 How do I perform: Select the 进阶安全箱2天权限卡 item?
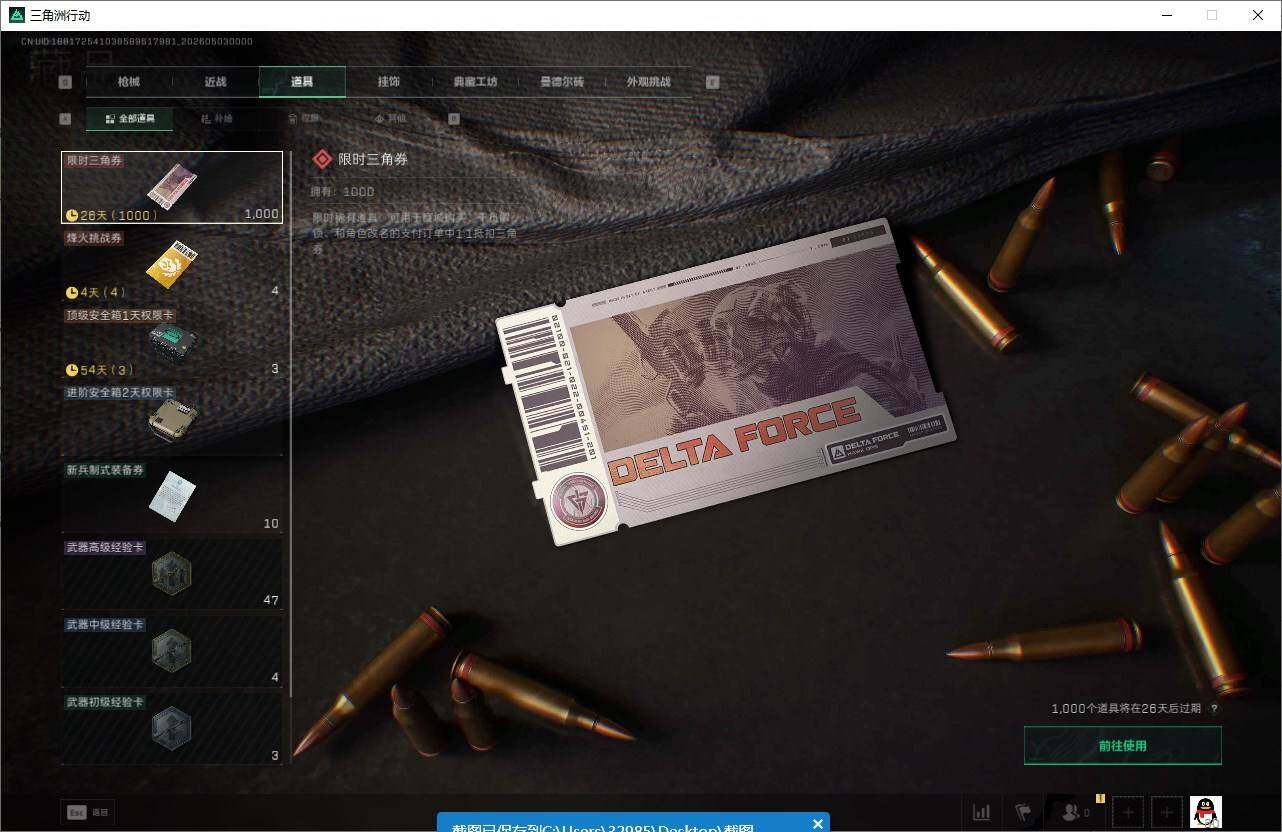(x=172, y=420)
